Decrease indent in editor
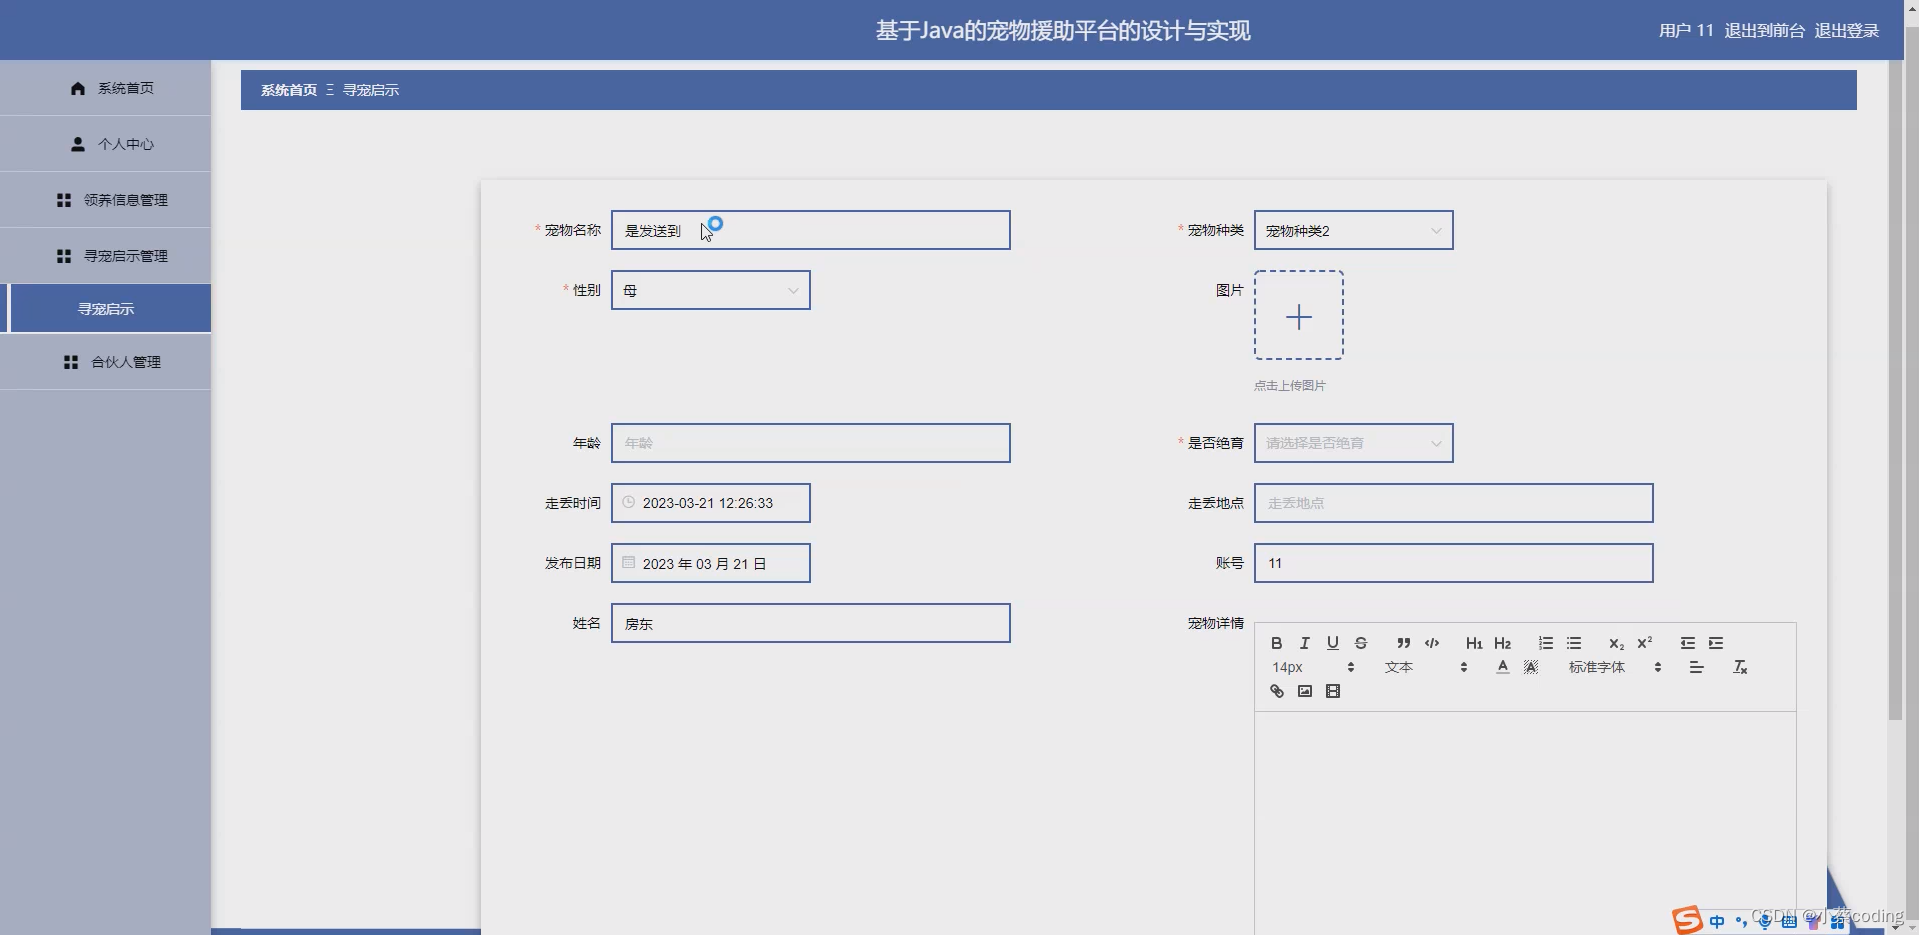This screenshot has width=1919, height=935. point(1687,643)
